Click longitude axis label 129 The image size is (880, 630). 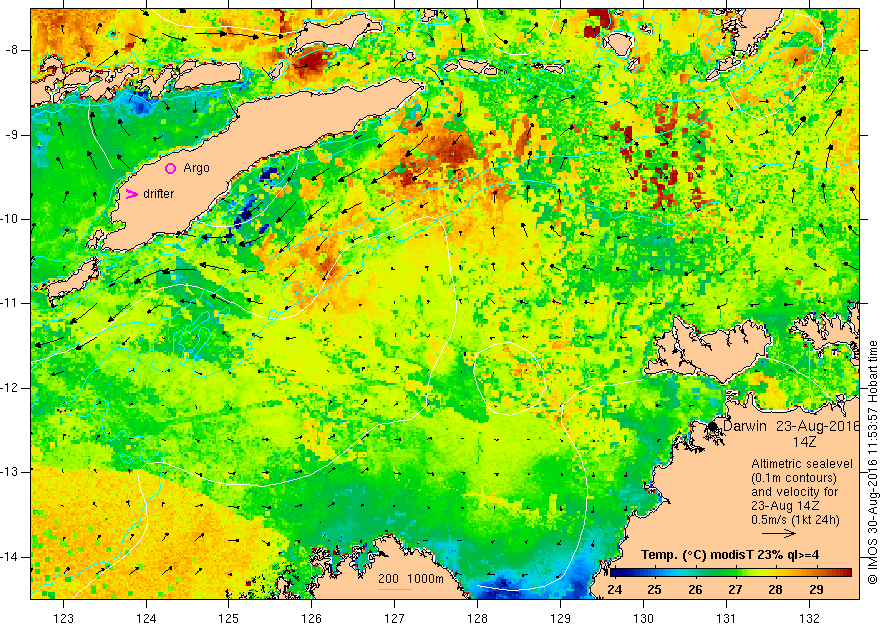(x=560, y=619)
